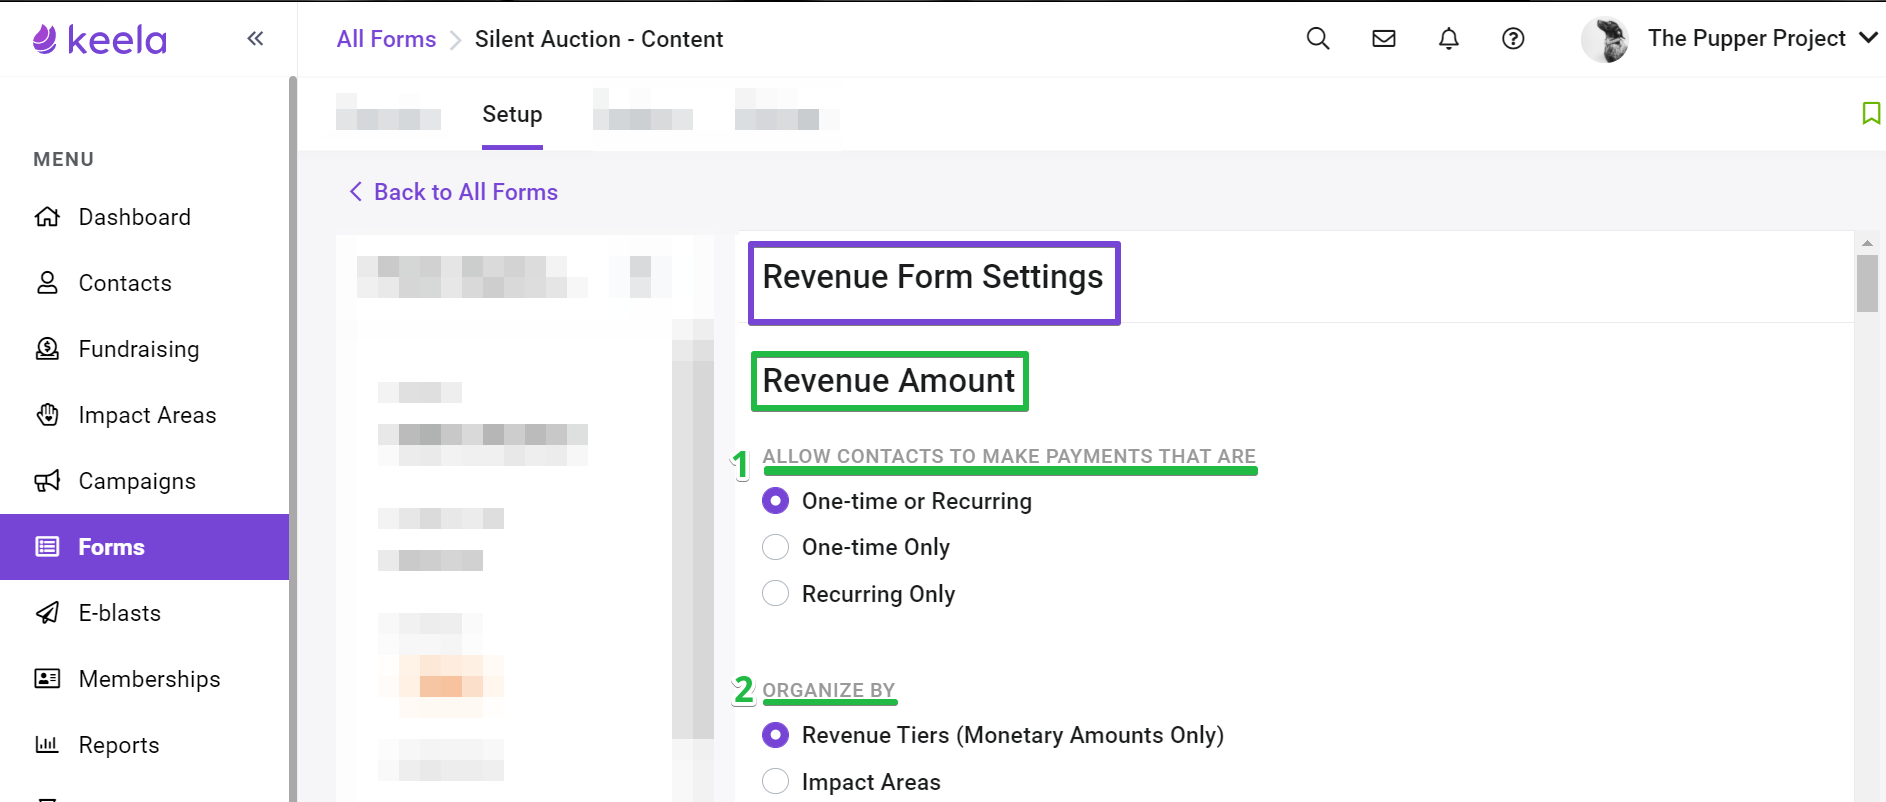Click the left sidebar scrollbar
Viewport: 1886px width, 802px height.
(293, 440)
